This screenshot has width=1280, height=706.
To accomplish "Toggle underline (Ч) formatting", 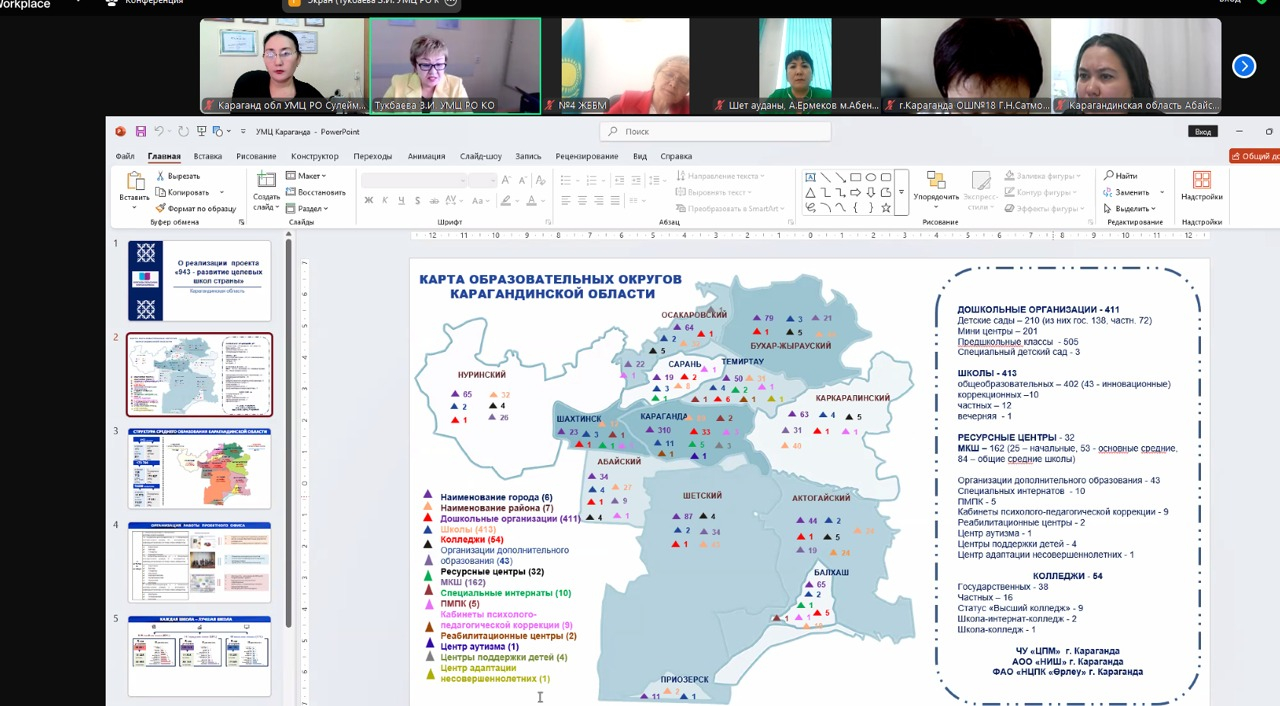I will pos(401,200).
